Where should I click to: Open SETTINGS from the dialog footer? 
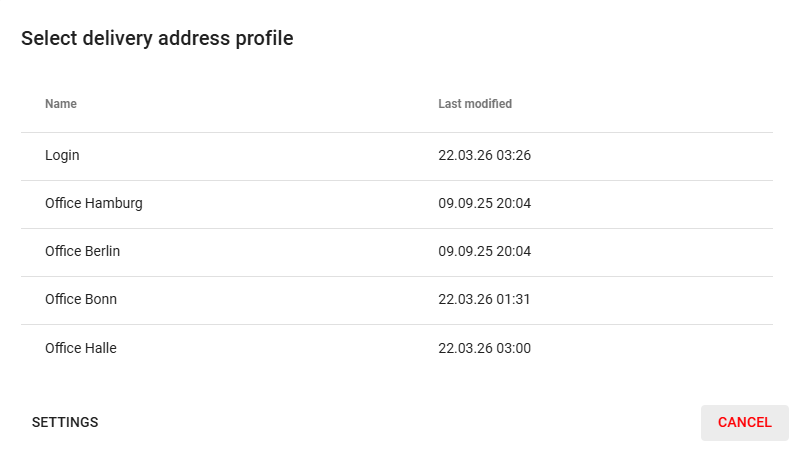[65, 422]
